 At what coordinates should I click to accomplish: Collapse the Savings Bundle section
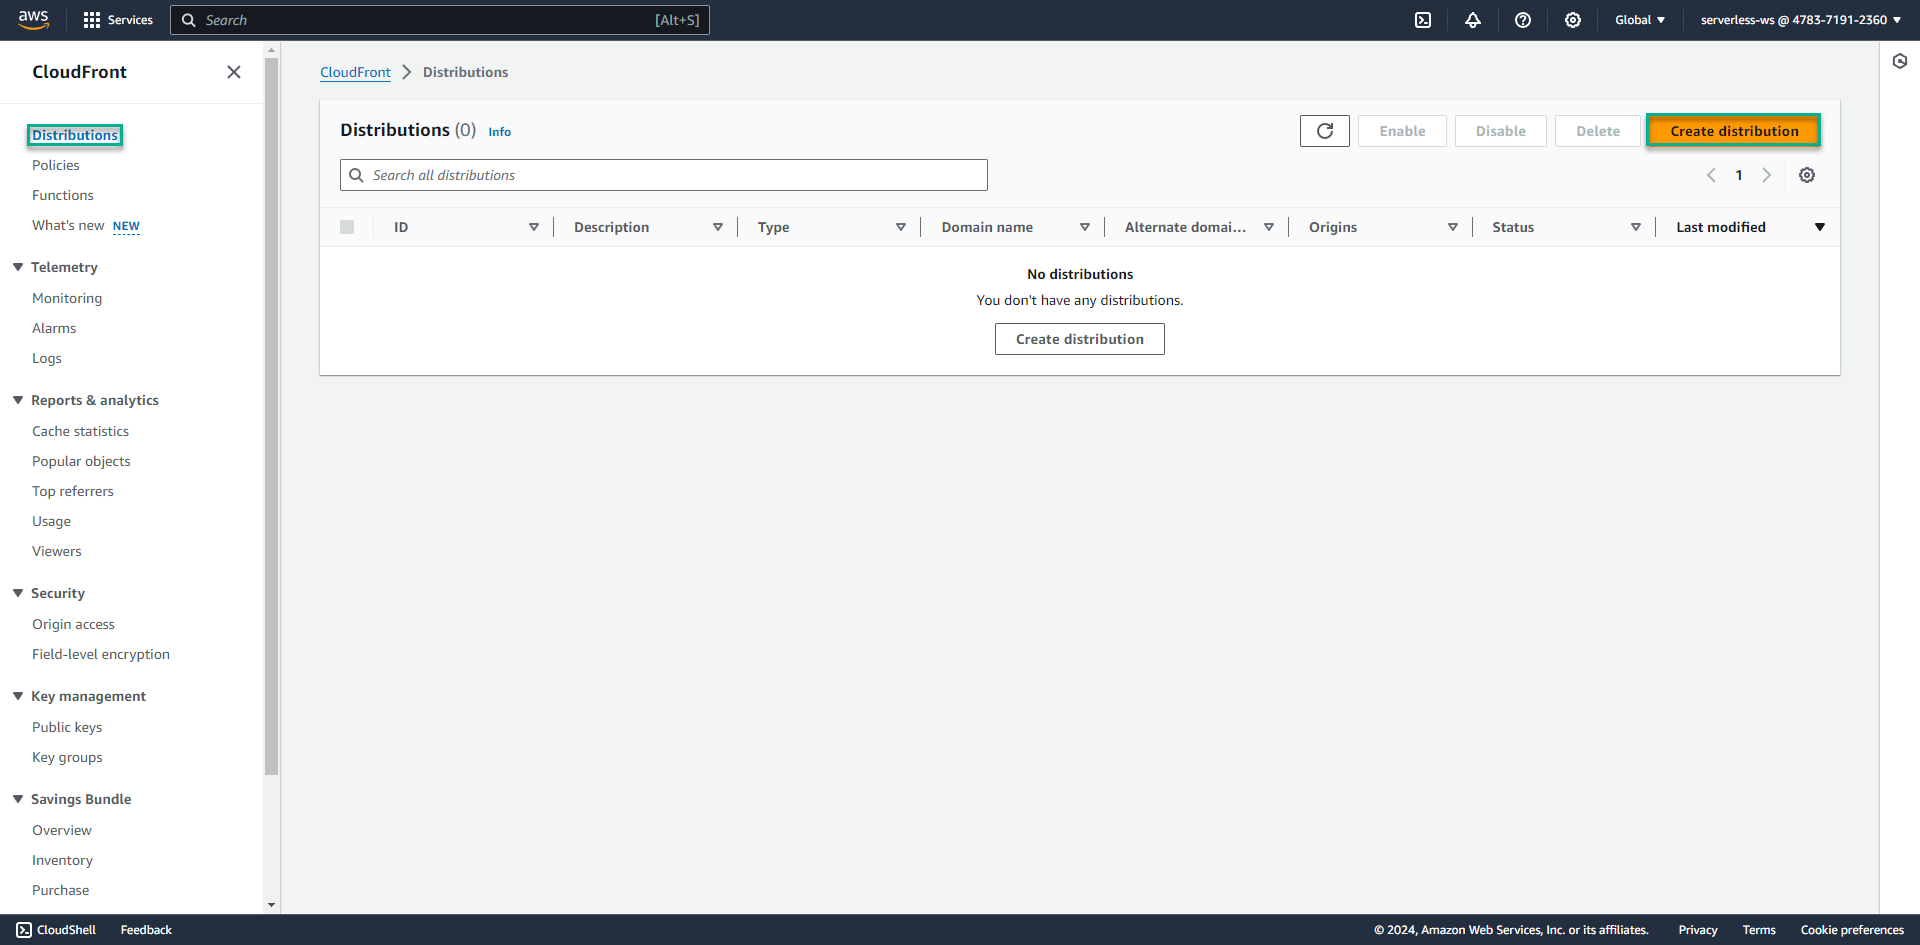[x=18, y=799]
